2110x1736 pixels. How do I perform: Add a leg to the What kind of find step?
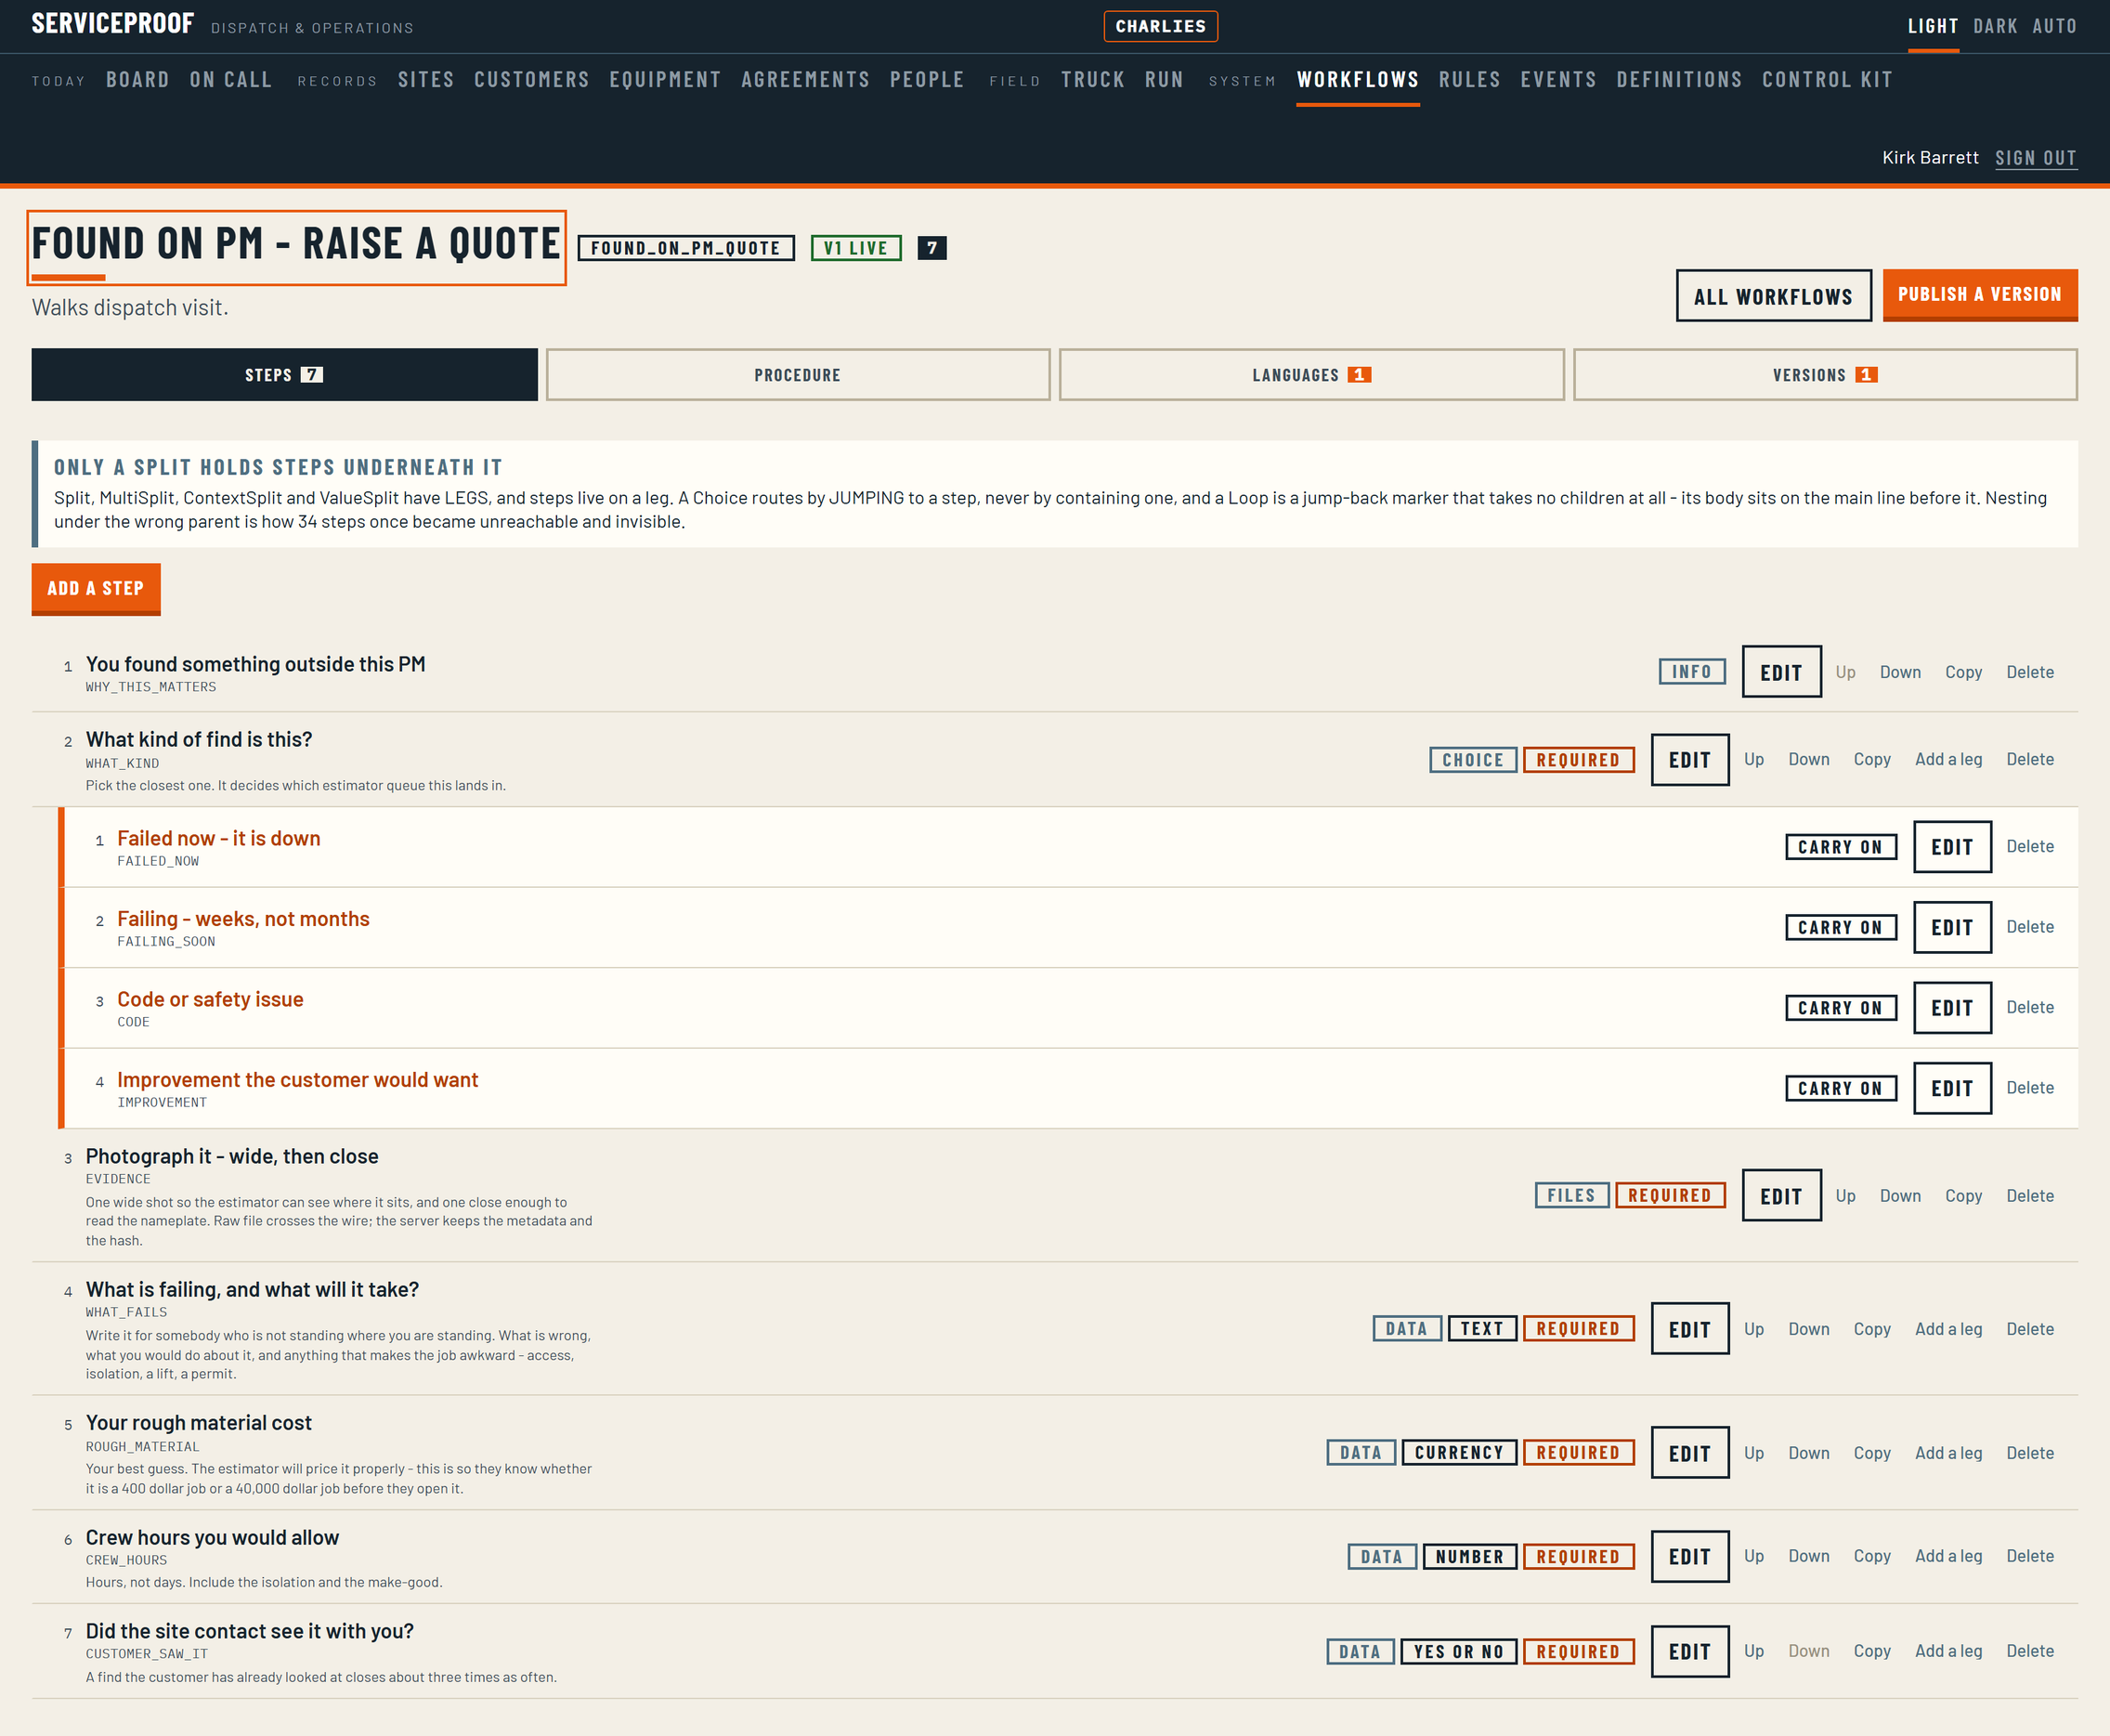(x=1948, y=759)
